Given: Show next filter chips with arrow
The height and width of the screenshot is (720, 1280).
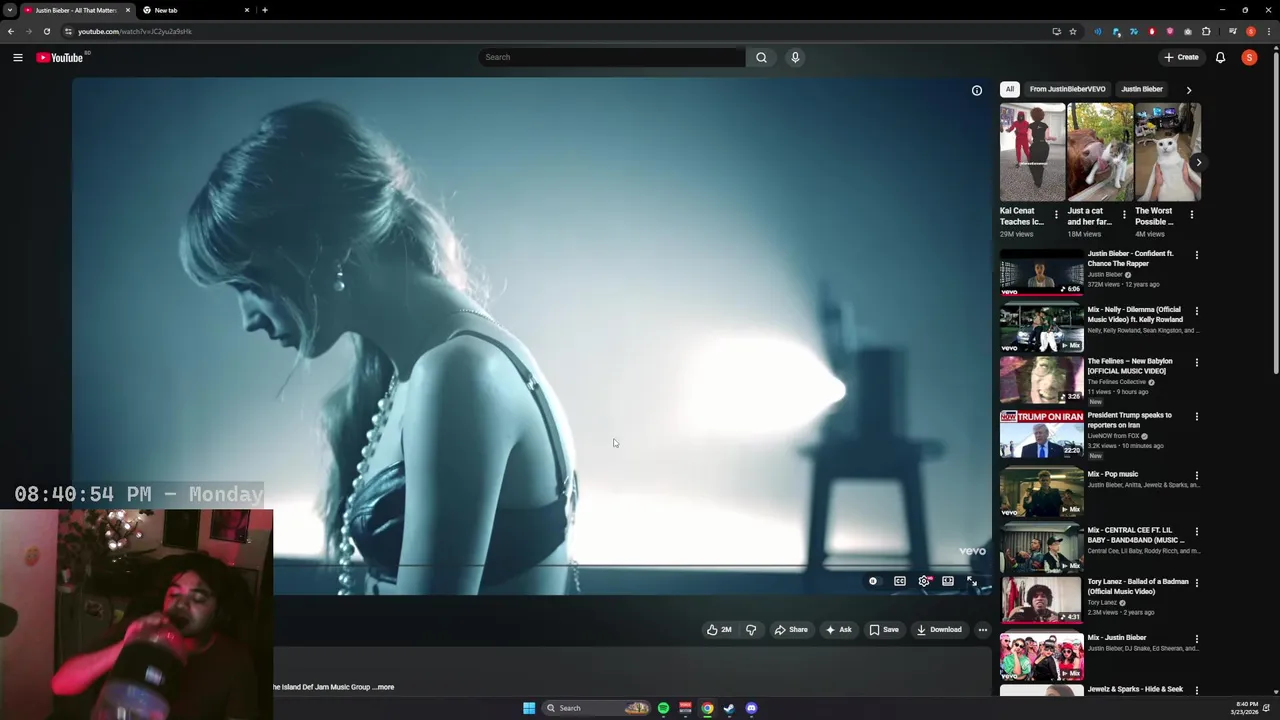Looking at the screenshot, I should pos(1189,90).
